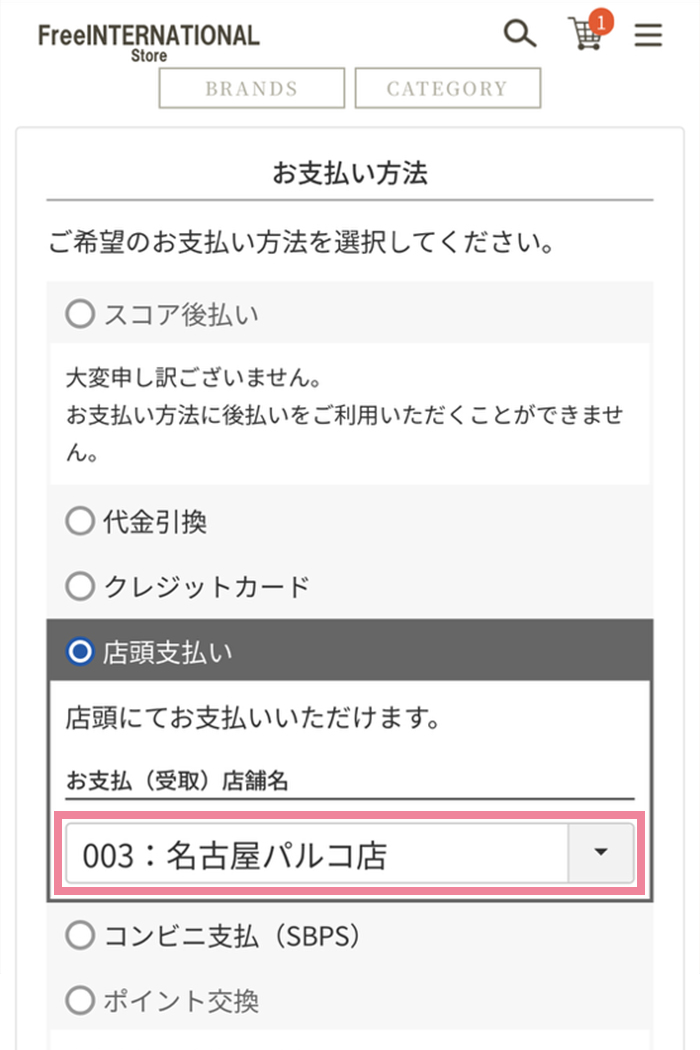Click the お支払（受取）店舗名 field label
Screen dimensions: 700x1050
pos(177,781)
